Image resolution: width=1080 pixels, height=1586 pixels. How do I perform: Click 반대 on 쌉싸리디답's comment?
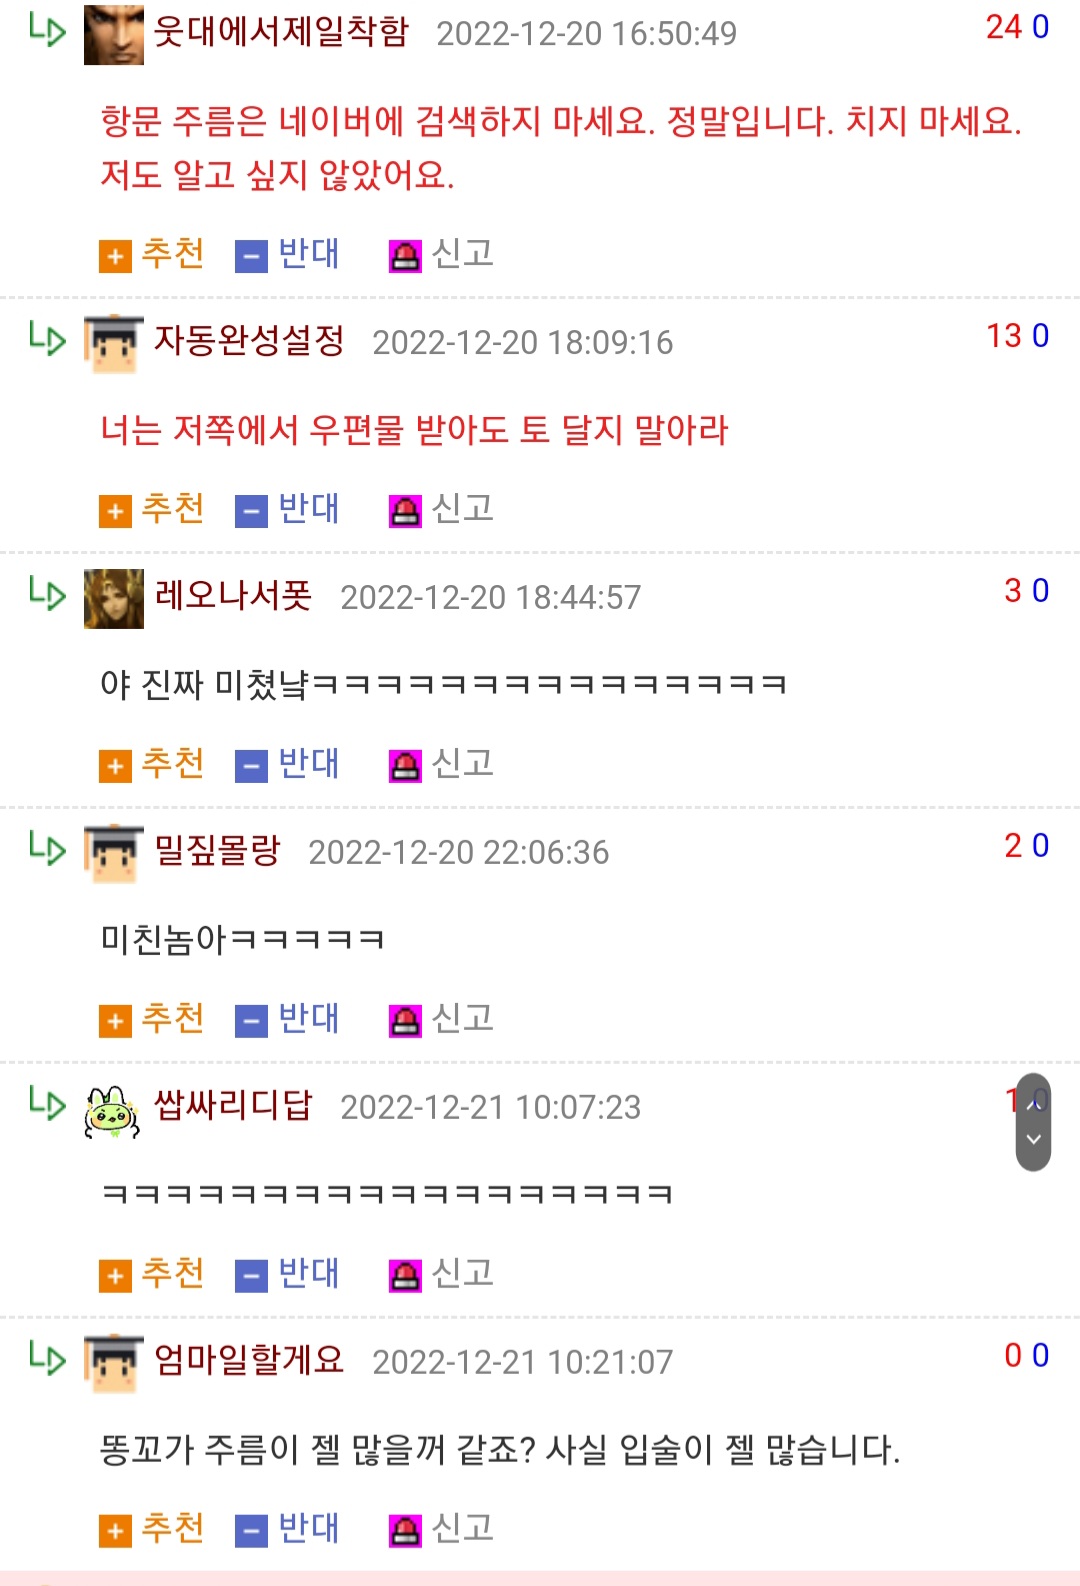308,1273
